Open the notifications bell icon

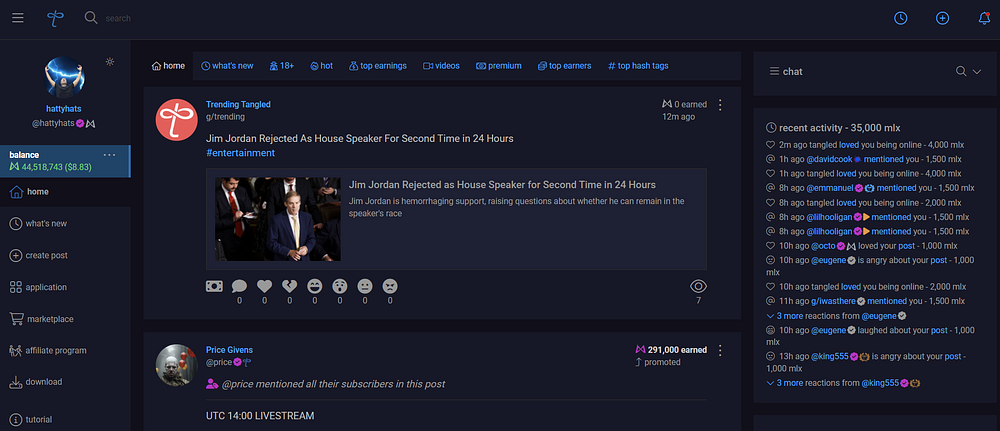[984, 18]
